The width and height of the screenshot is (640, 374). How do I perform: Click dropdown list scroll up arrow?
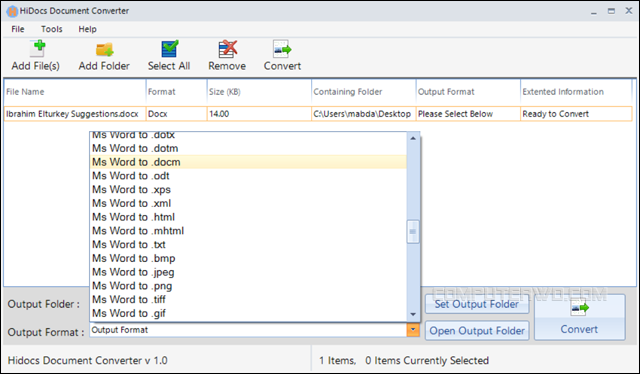(x=413, y=138)
